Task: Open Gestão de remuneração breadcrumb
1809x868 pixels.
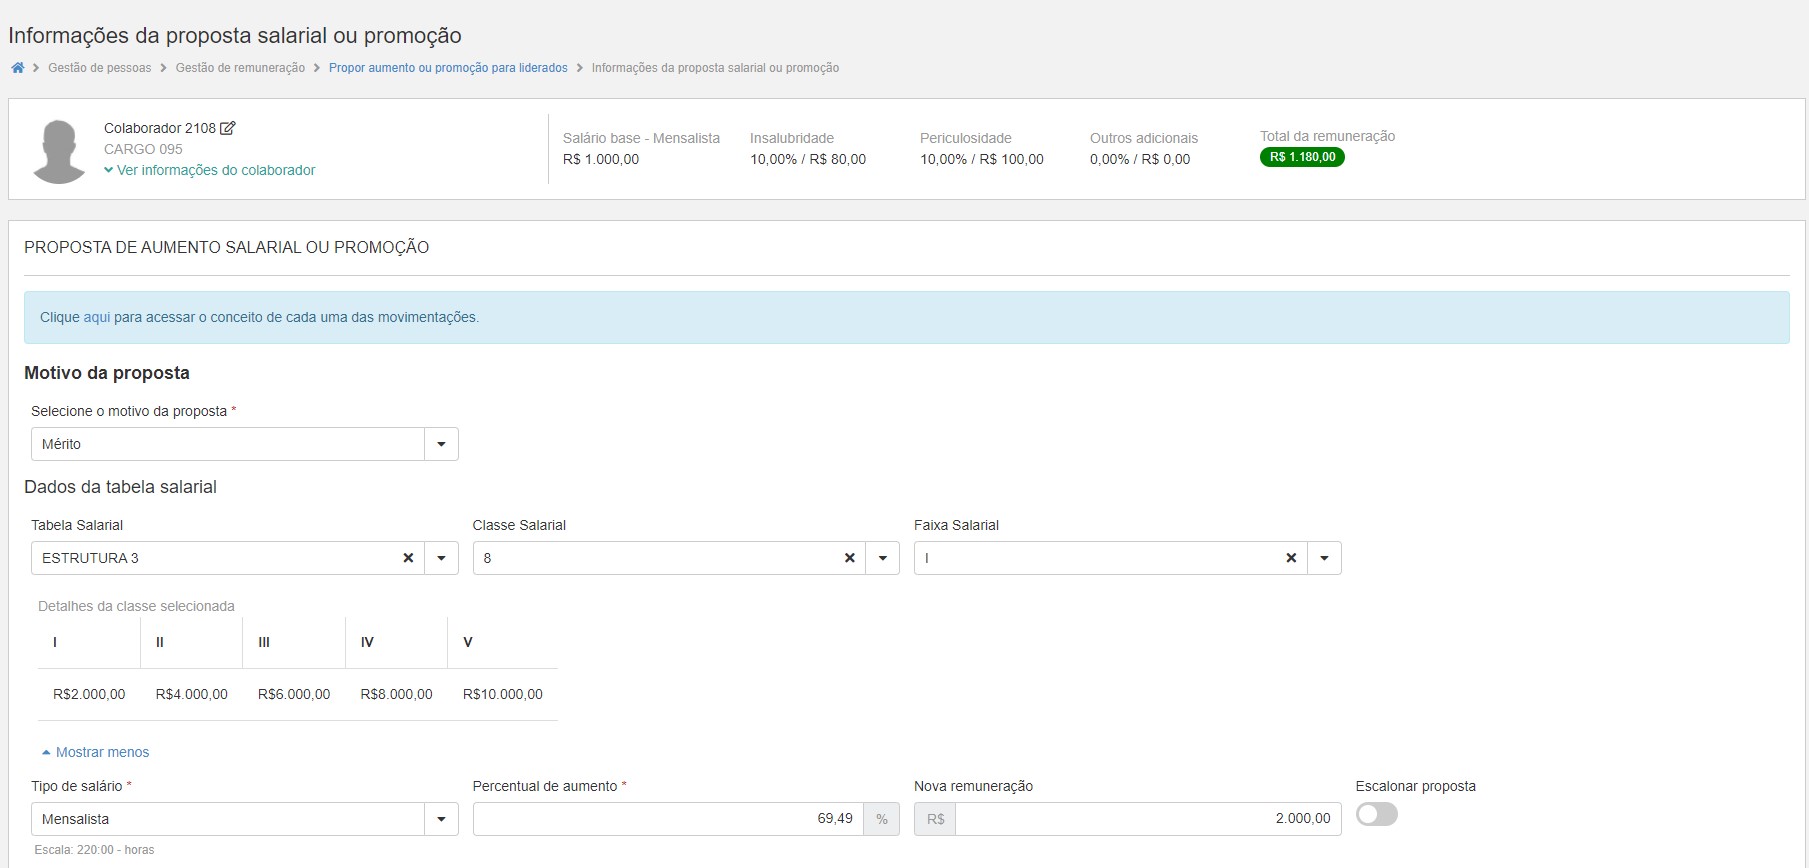Action: 240,68
